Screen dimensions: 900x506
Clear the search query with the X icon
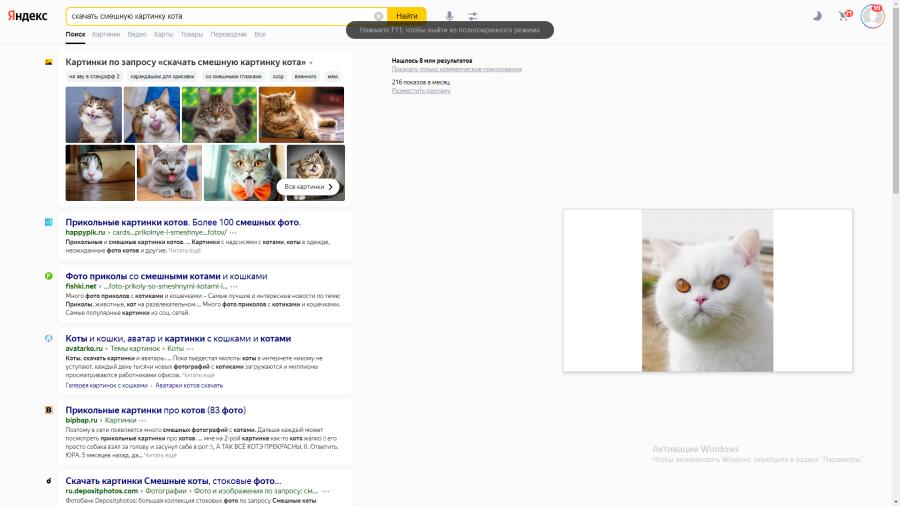click(x=378, y=16)
